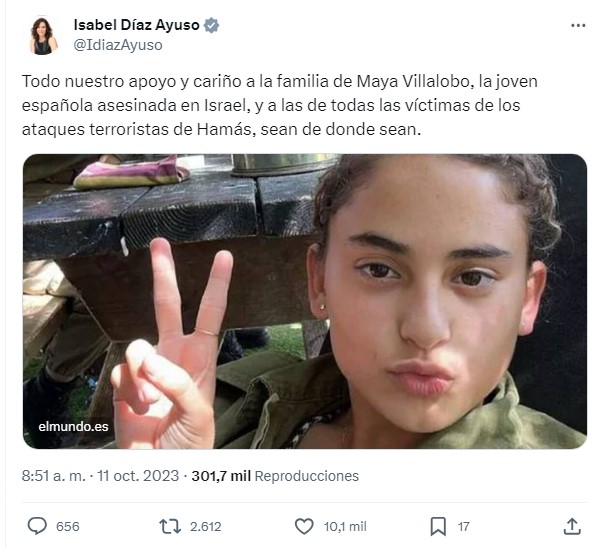View the 301,7 mil Reproducciones count
This screenshot has width=602, height=549.
coord(275,476)
